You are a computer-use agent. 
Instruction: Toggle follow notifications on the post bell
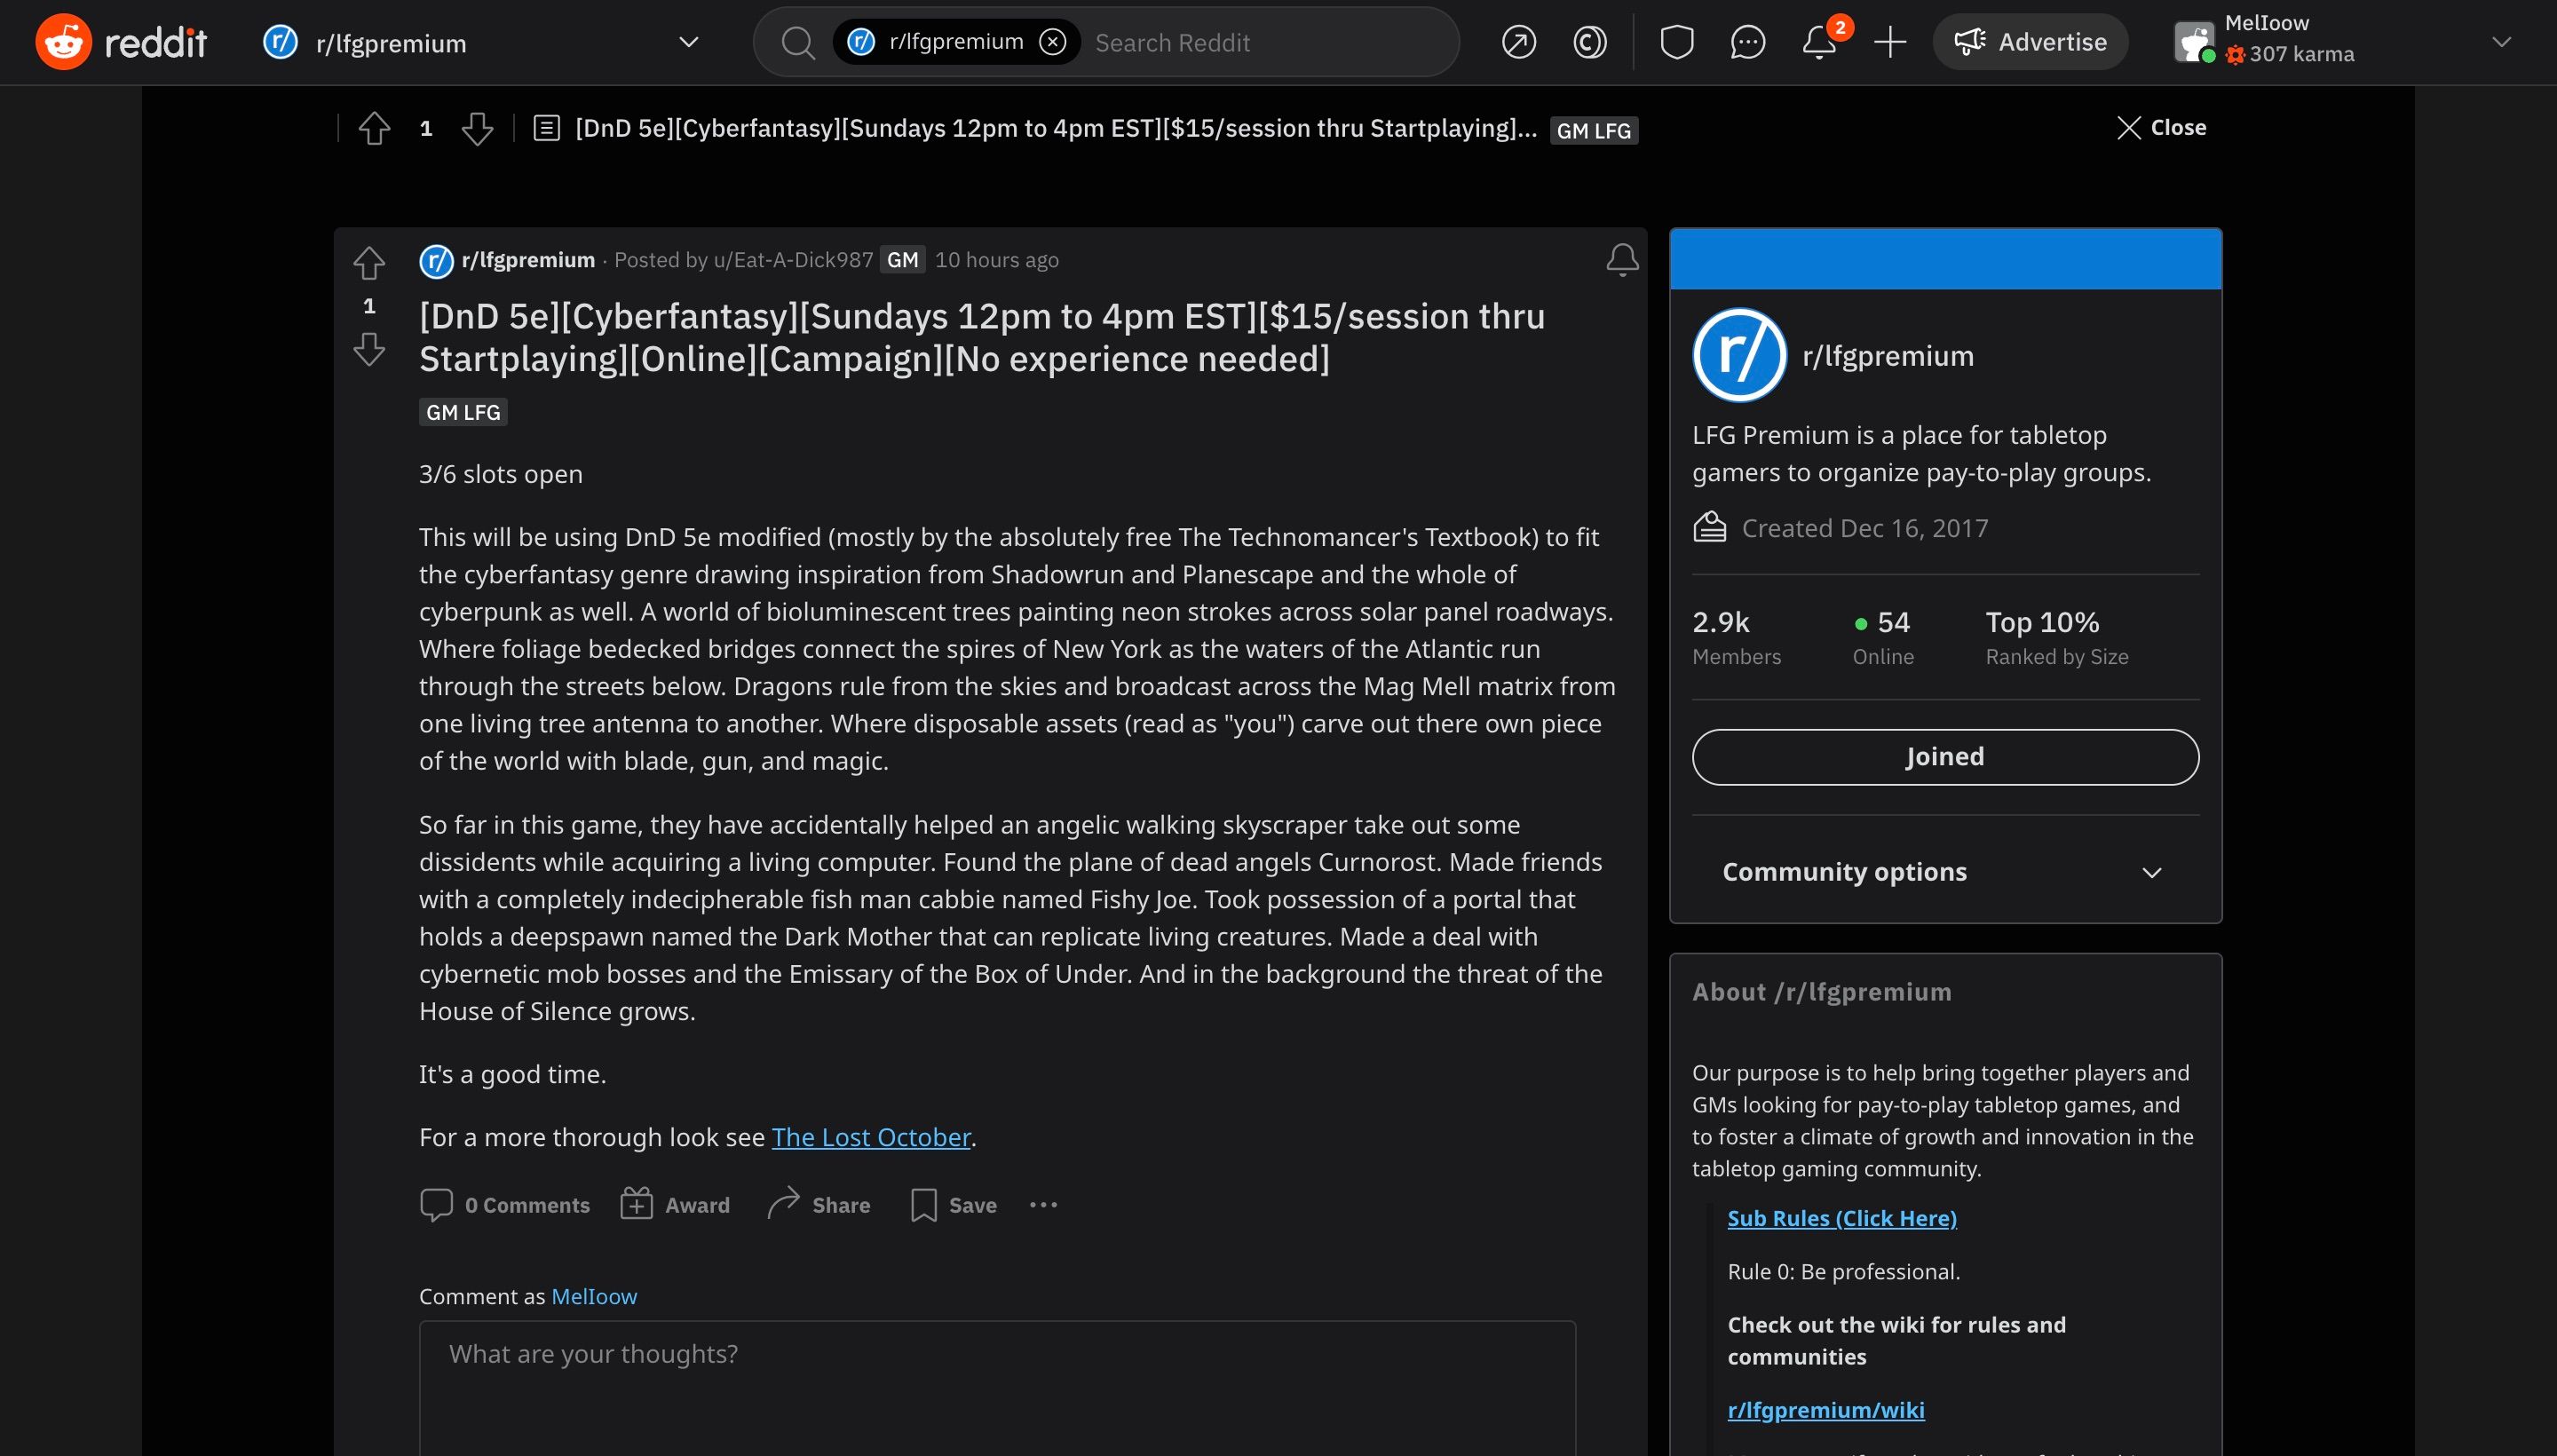pyautogui.click(x=1621, y=259)
